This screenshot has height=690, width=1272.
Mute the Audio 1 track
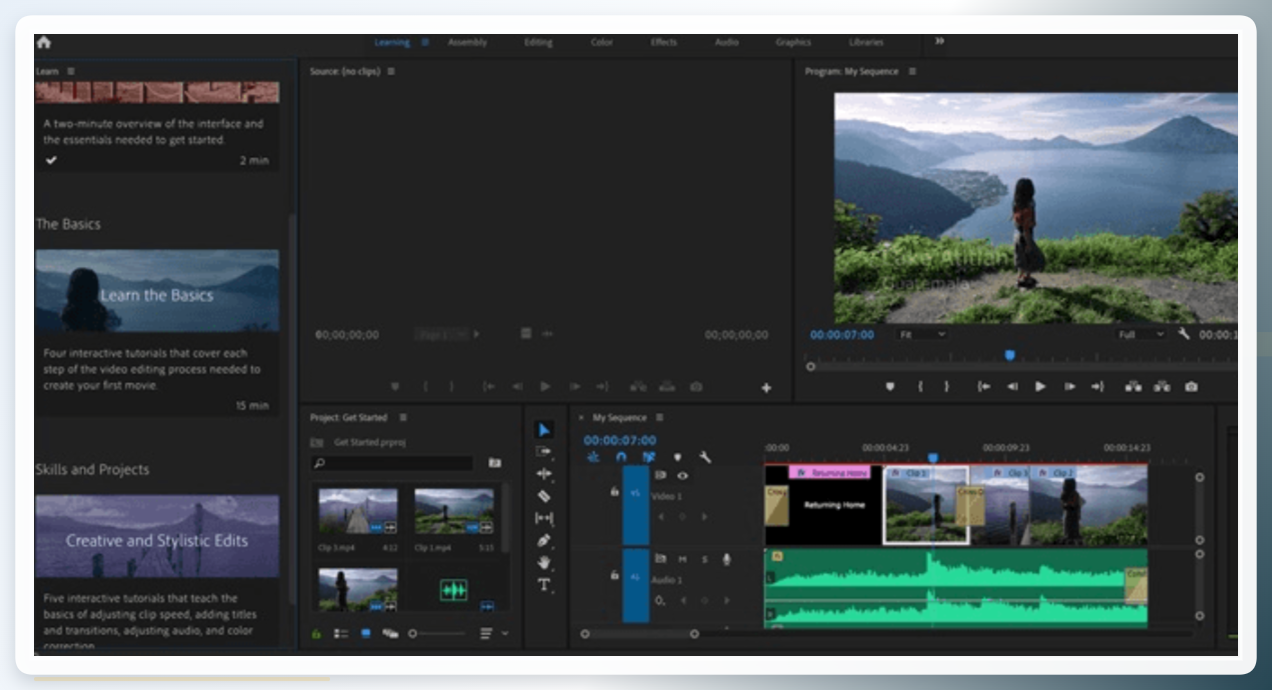coord(682,559)
